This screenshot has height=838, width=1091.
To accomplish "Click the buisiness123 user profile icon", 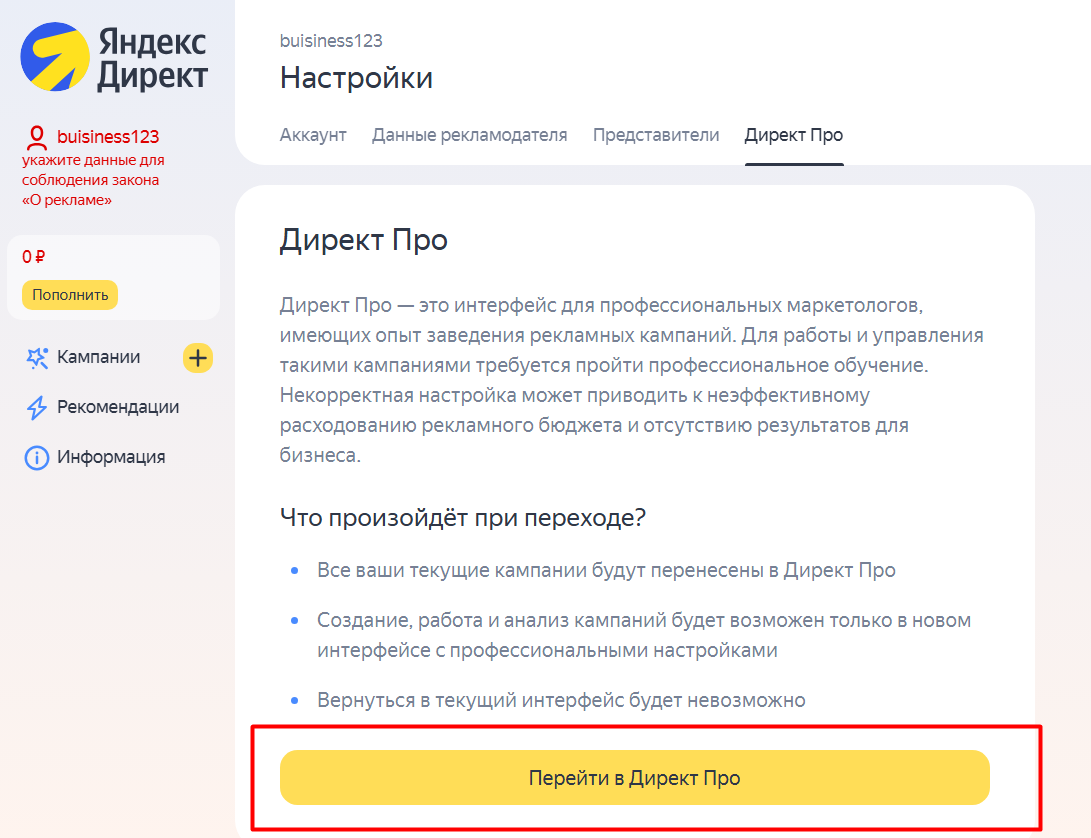I will tap(36, 138).
